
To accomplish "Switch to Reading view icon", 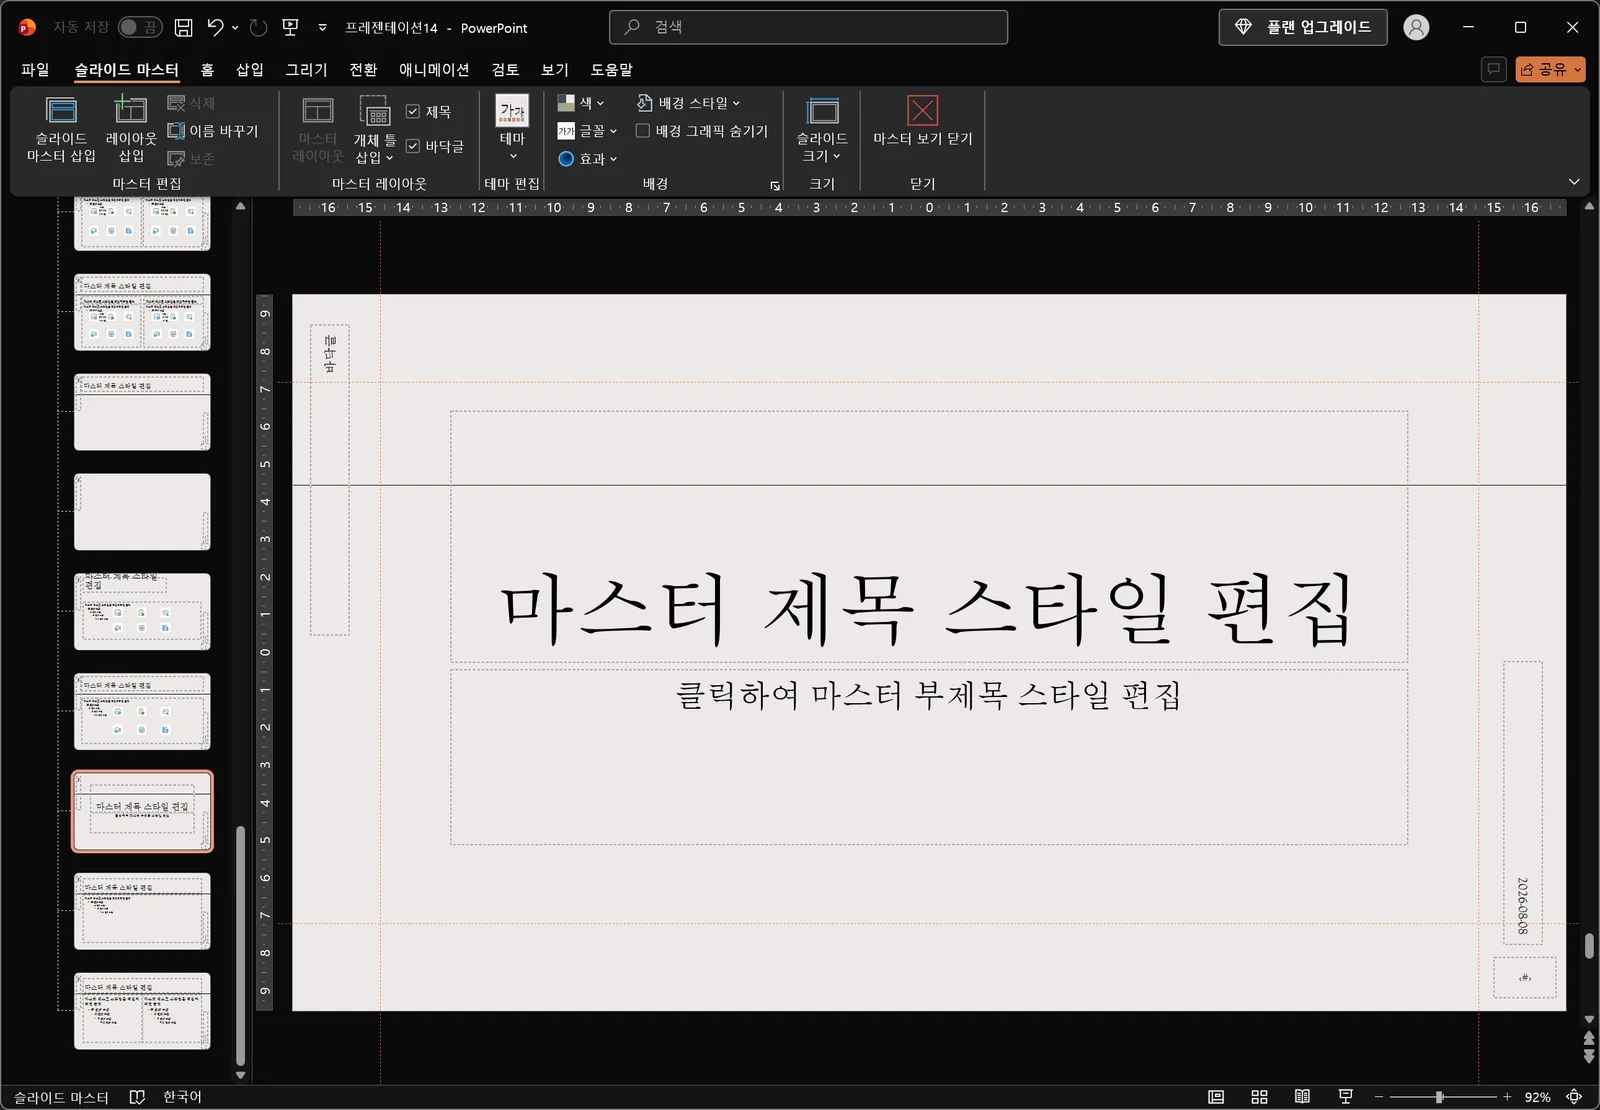I will [x=1302, y=1097].
